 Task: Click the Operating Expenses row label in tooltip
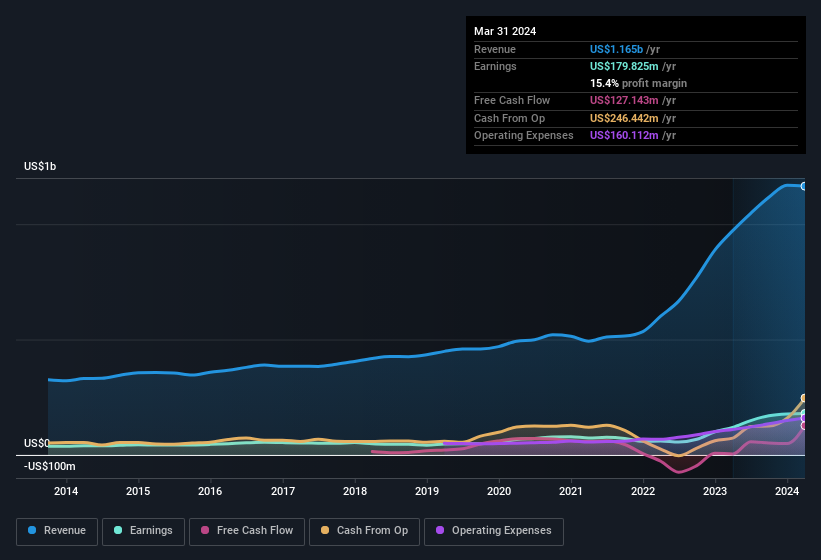coord(524,136)
